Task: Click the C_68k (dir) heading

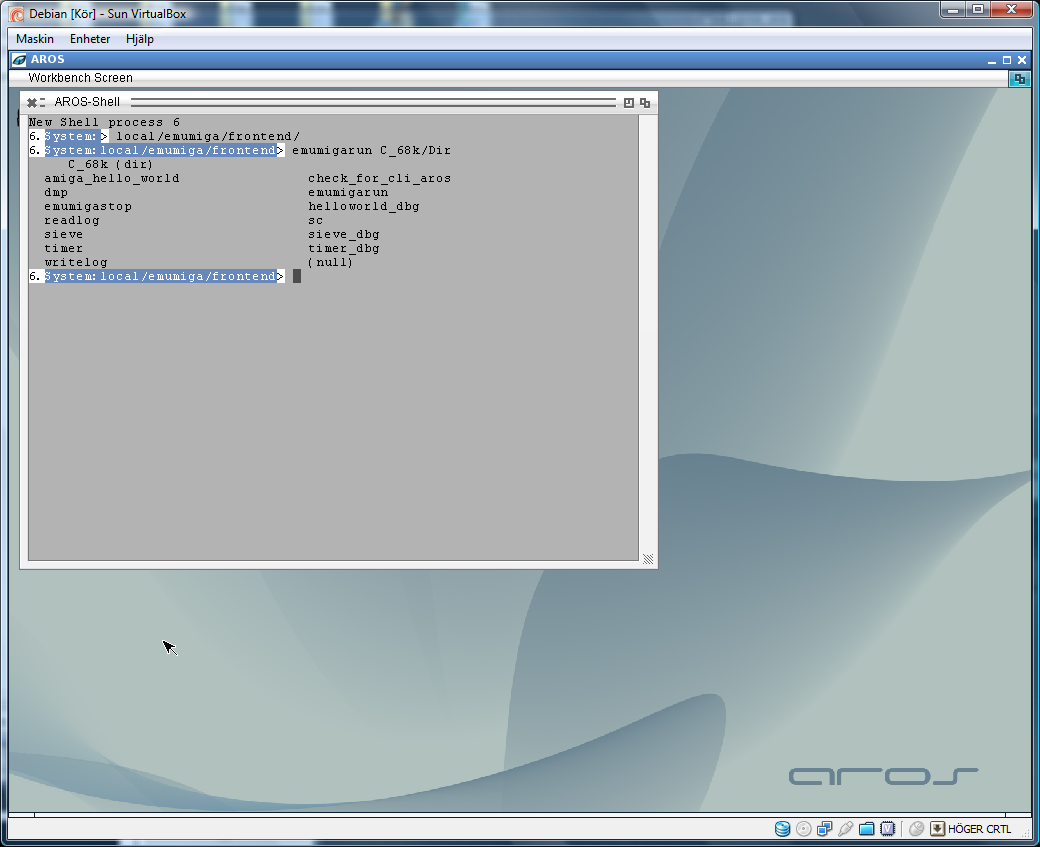Action: [110, 164]
